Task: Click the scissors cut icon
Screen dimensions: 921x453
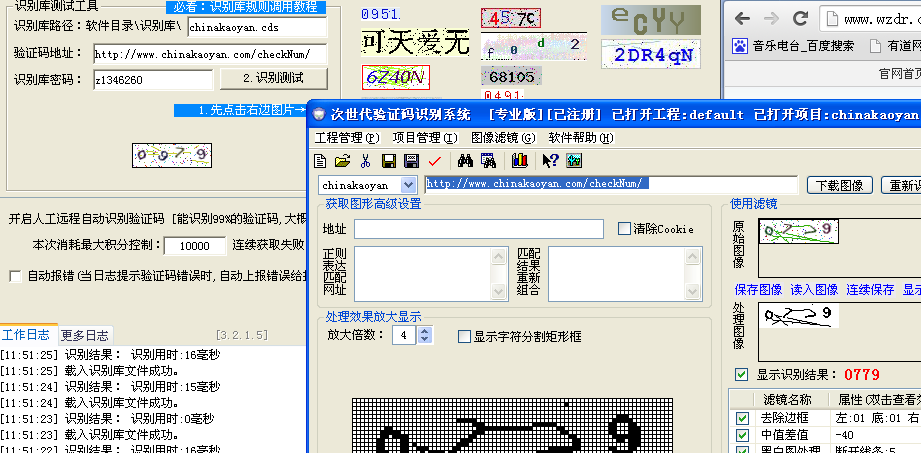Action: click(x=365, y=160)
